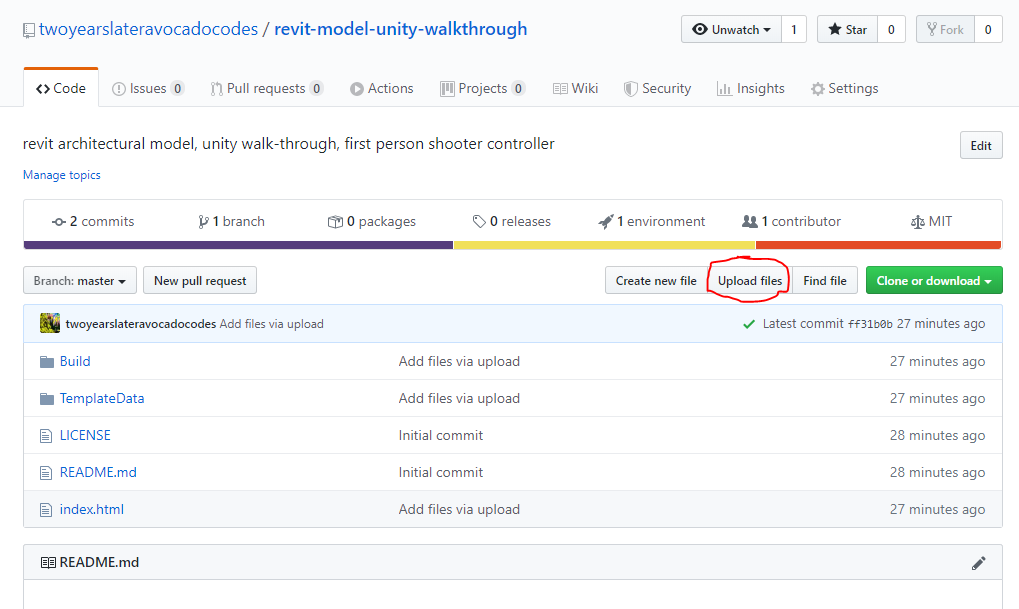Click the rocket icon next to environment
The height and width of the screenshot is (609, 1019).
coord(606,222)
